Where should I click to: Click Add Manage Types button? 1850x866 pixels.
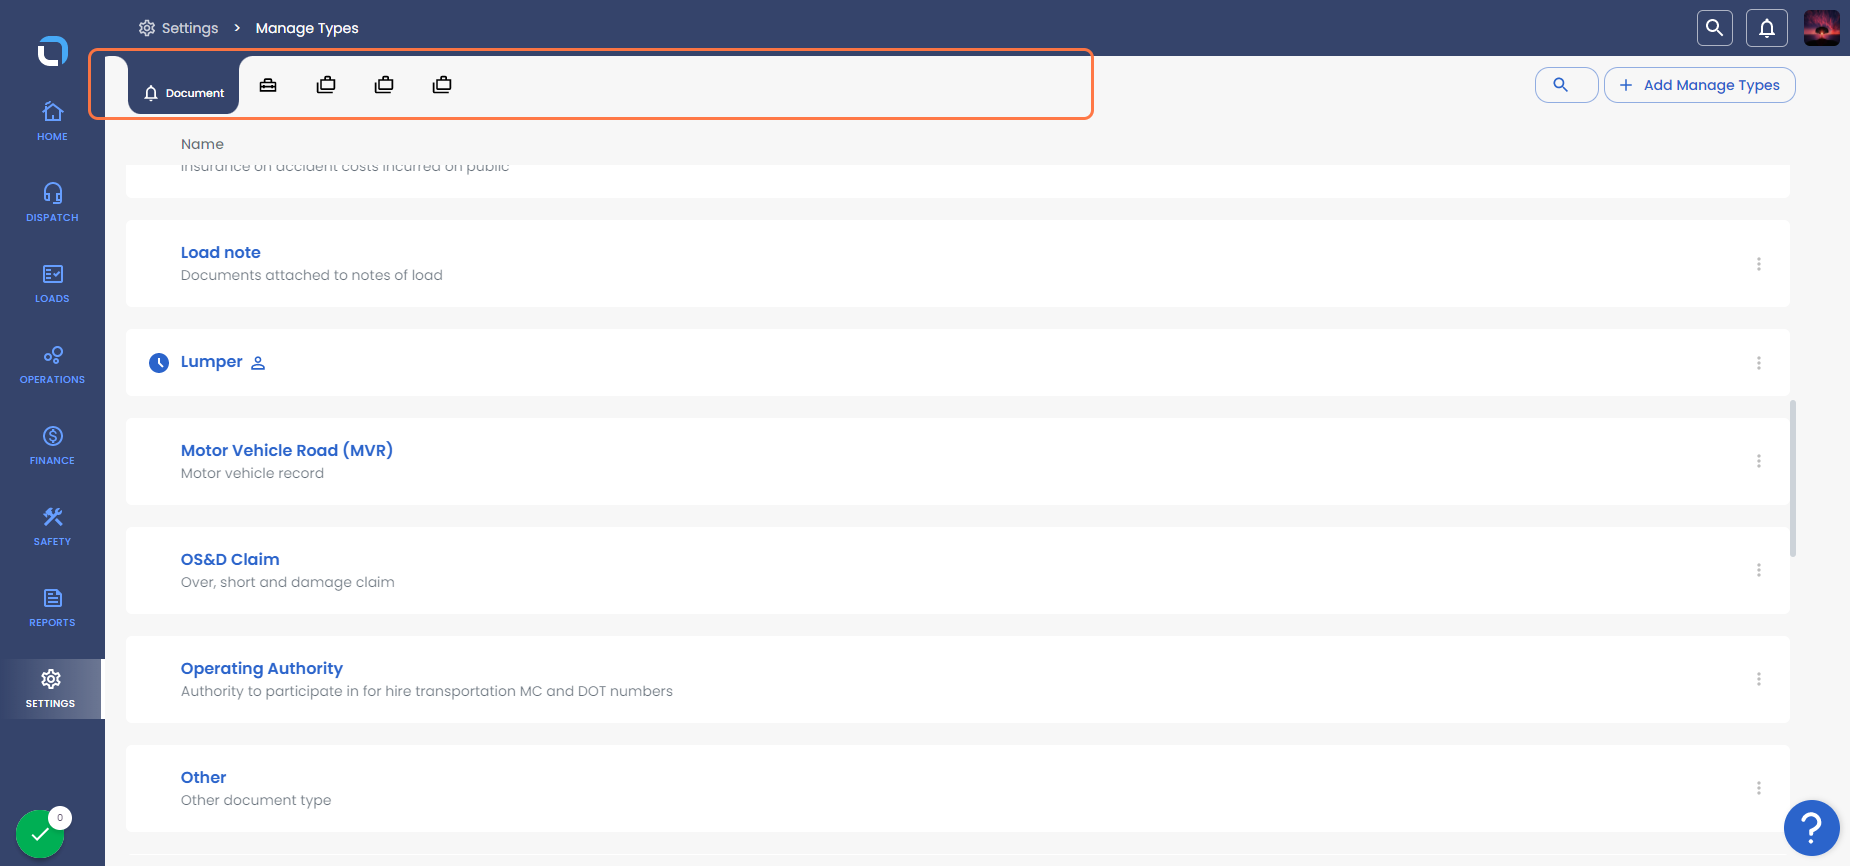[1699, 85]
